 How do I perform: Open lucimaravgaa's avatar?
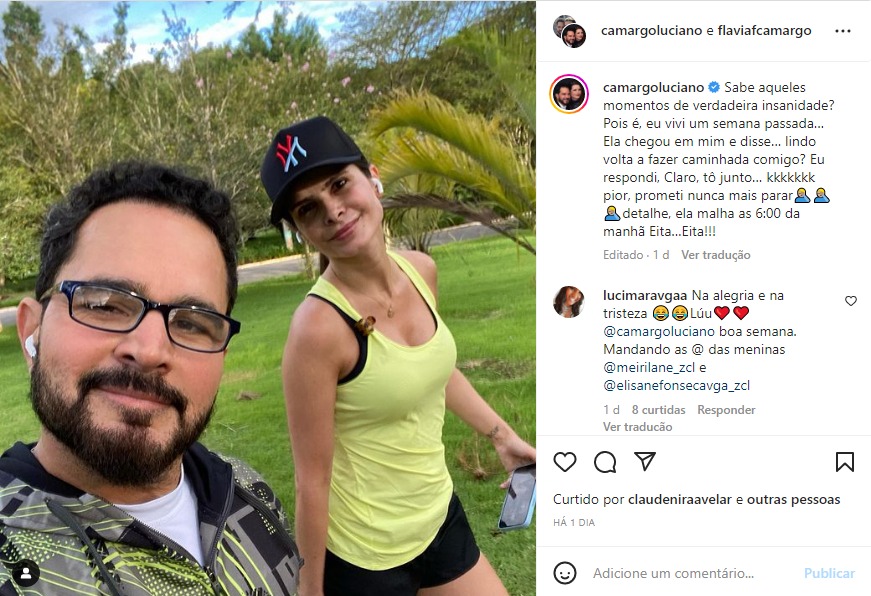(569, 302)
